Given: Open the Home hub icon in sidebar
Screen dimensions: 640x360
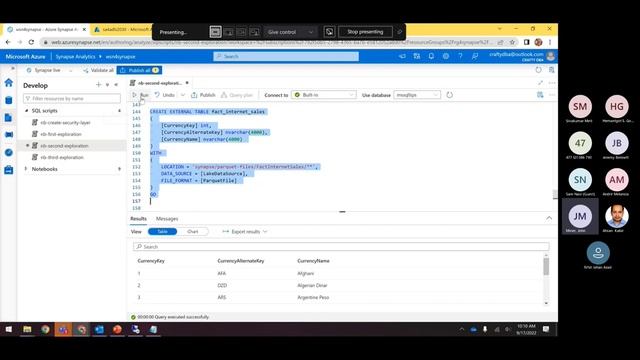Looking at the screenshot, I should tap(9, 83).
